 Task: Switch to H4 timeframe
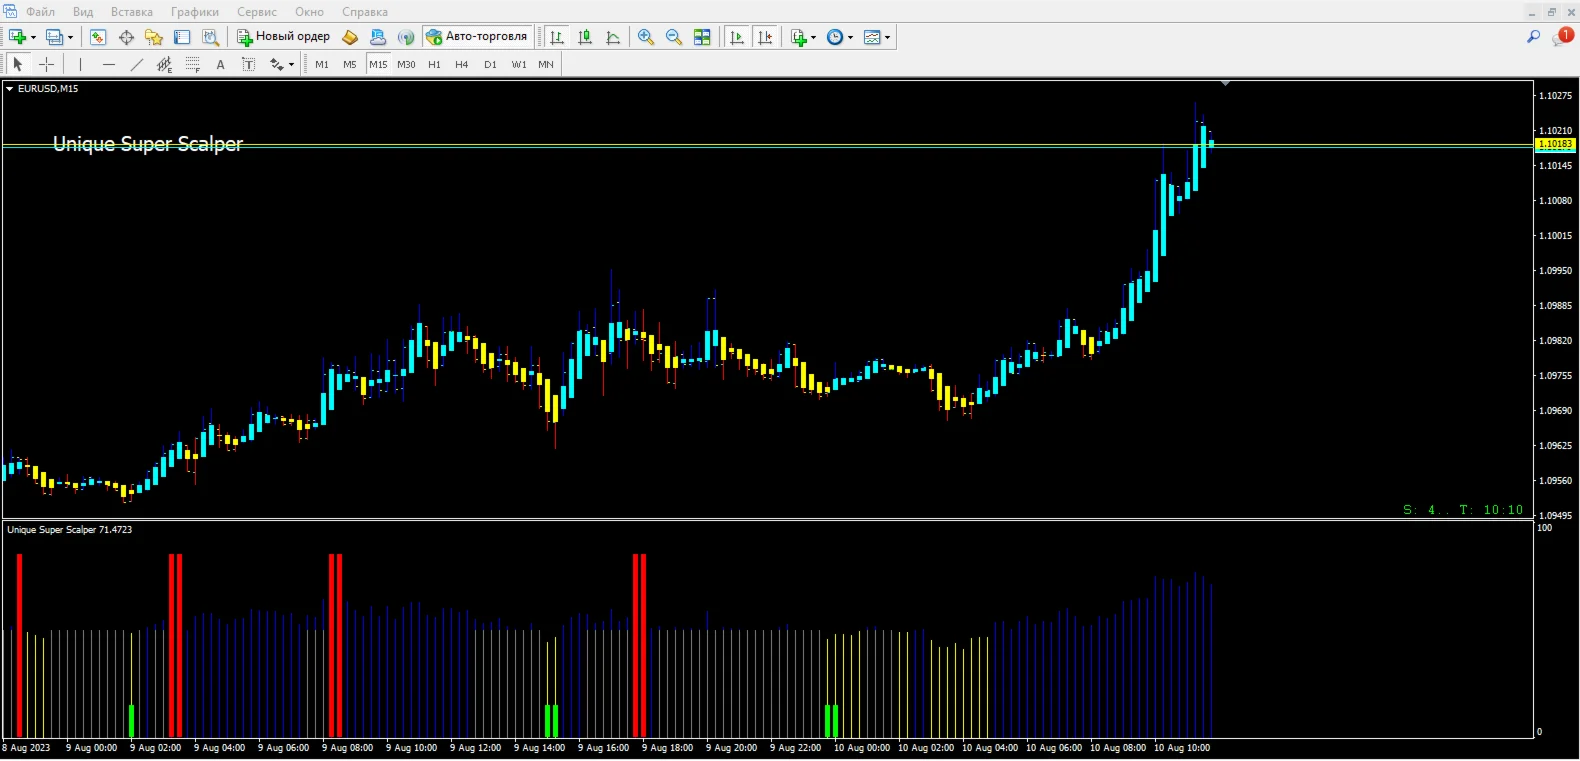point(462,64)
